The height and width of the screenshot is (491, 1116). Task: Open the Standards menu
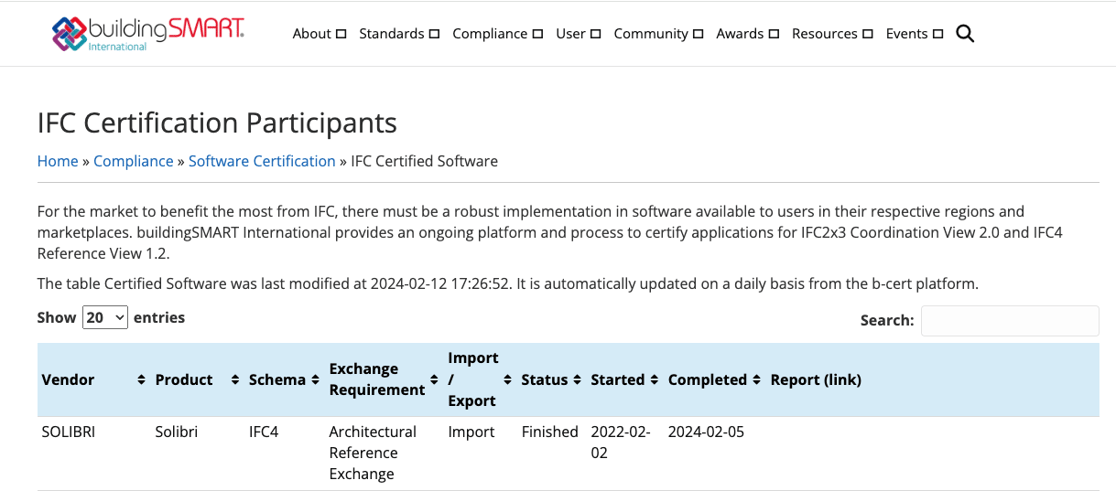(399, 33)
